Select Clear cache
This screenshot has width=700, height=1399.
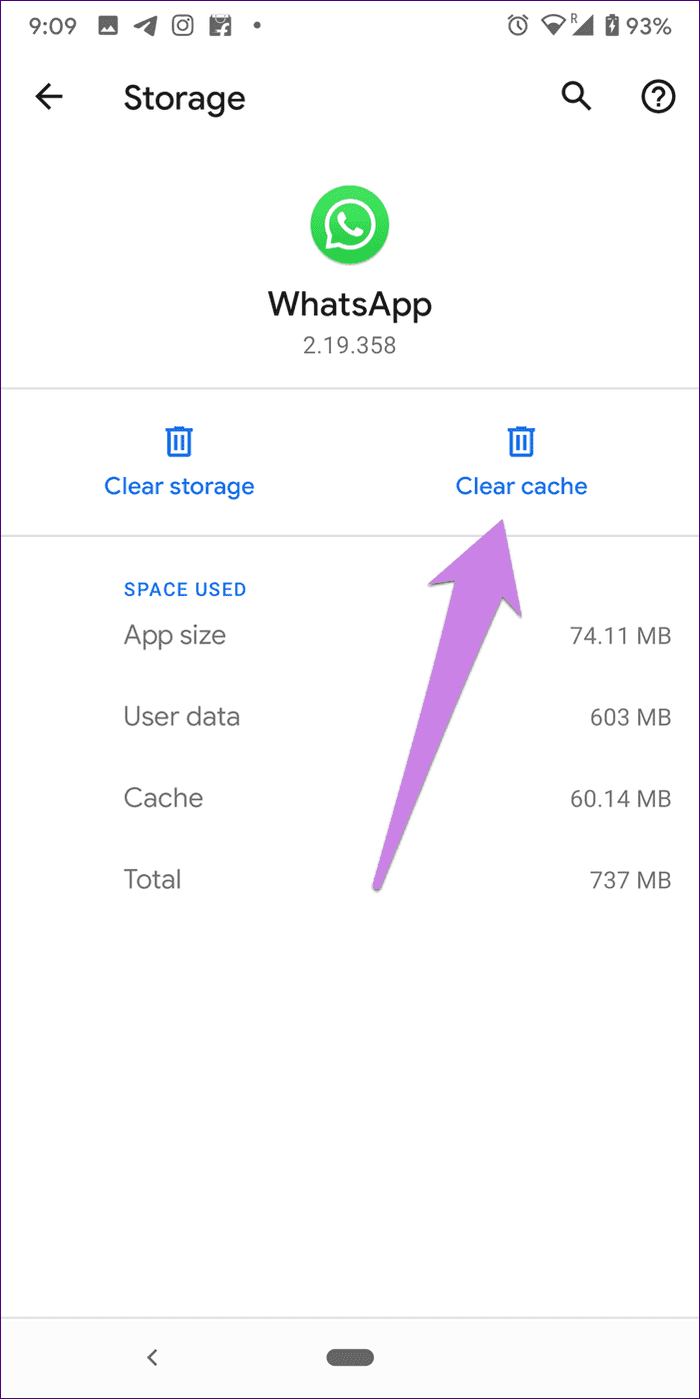pyautogui.click(x=521, y=486)
